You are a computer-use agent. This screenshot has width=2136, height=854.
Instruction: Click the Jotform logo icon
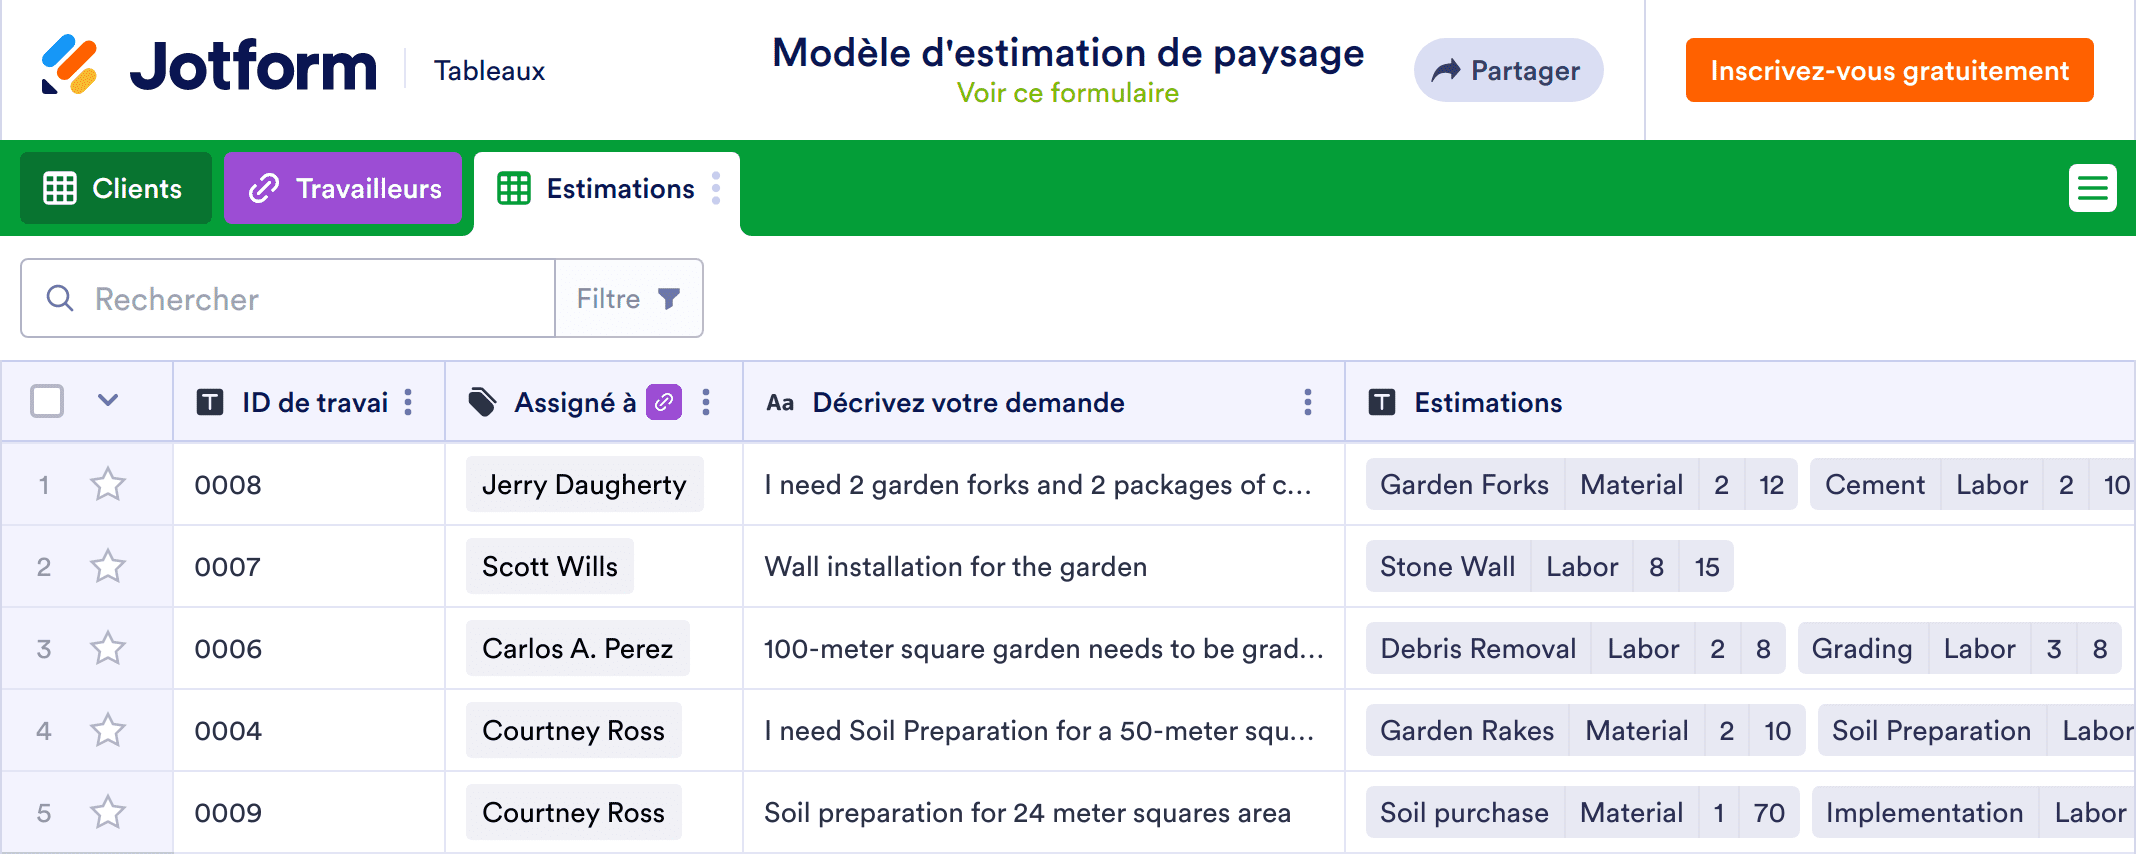tap(69, 65)
